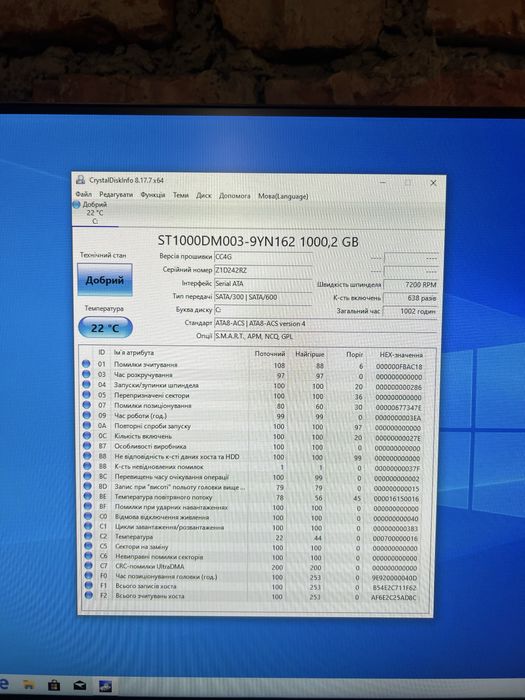Viewport: 525px width, 700px height.
Task: Select status circle of Час роботи (год.)
Action: pos(87,415)
